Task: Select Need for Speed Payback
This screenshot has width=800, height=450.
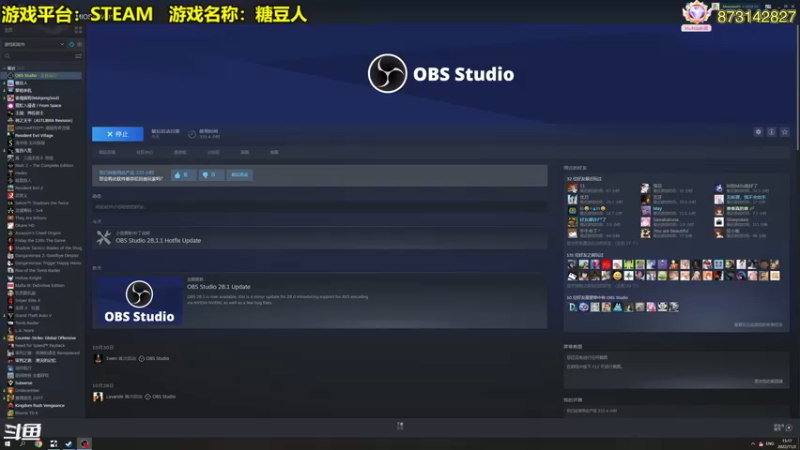Action: 40,345
